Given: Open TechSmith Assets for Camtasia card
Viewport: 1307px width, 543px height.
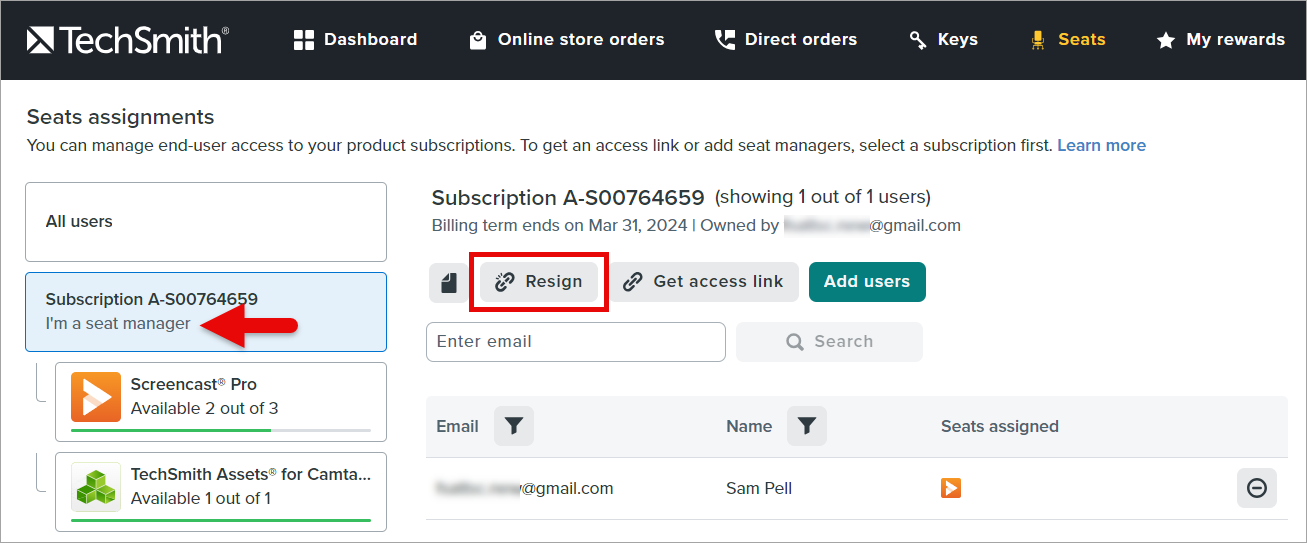Looking at the screenshot, I should coord(221,492).
